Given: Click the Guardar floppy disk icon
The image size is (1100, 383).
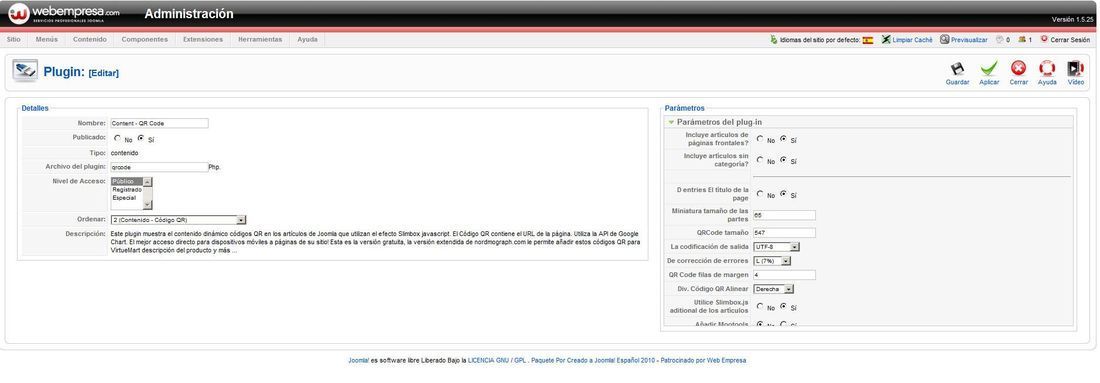Looking at the screenshot, I should pos(957,68).
